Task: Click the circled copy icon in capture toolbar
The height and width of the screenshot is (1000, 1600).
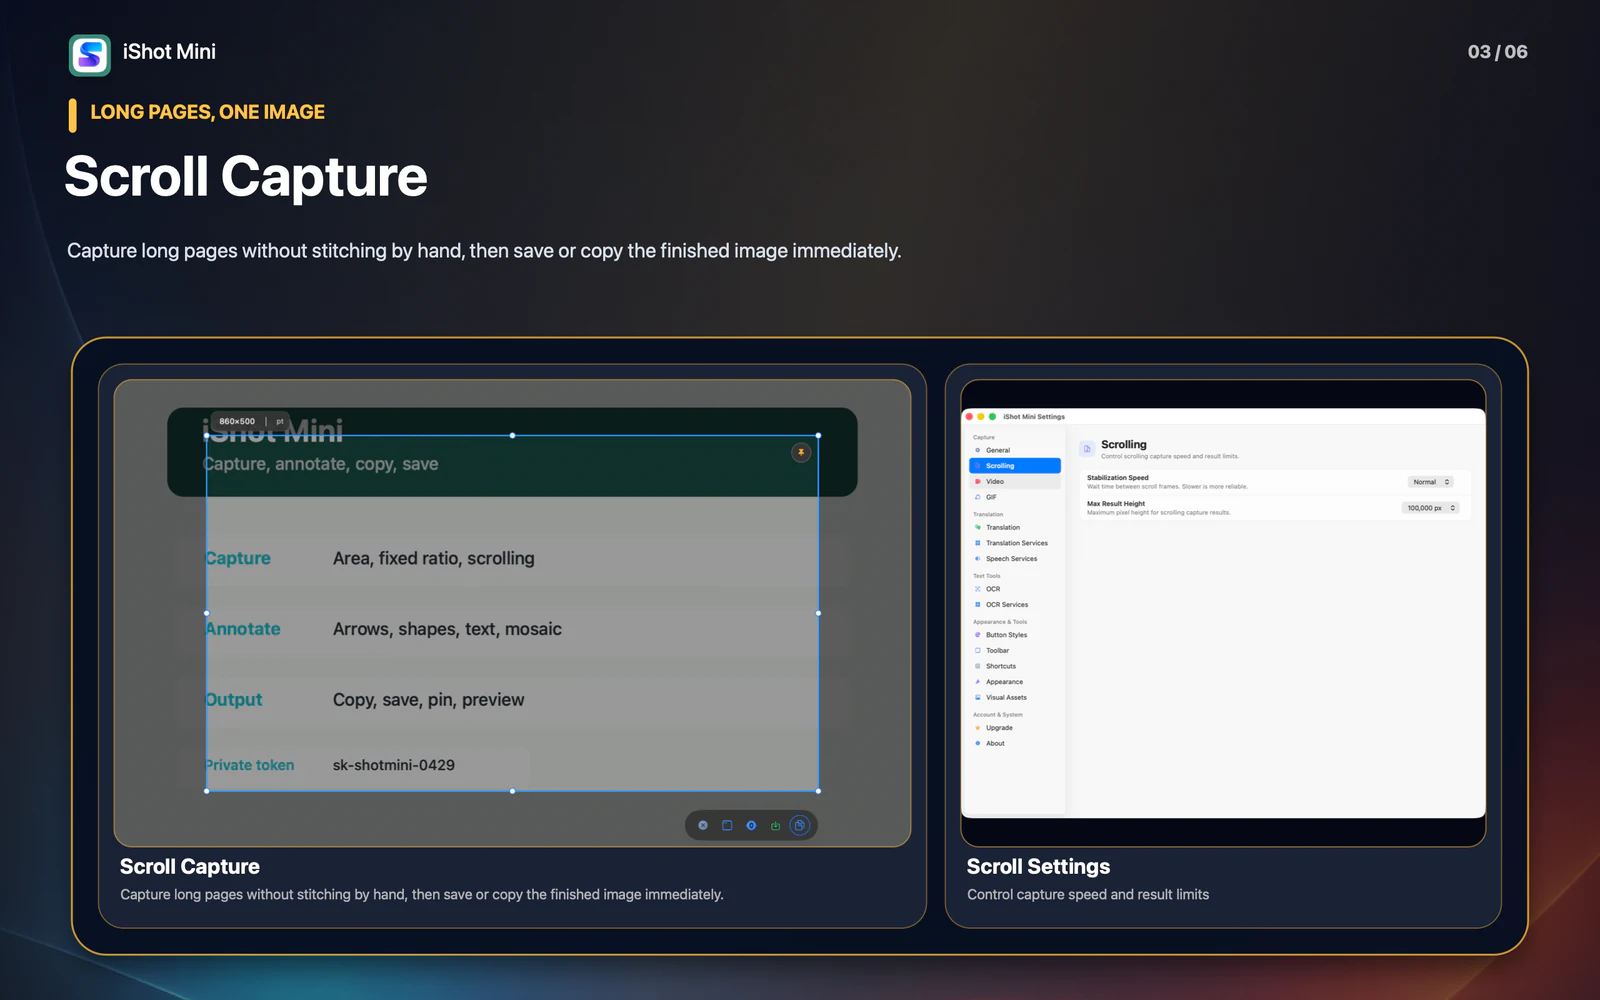Action: (x=799, y=825)
